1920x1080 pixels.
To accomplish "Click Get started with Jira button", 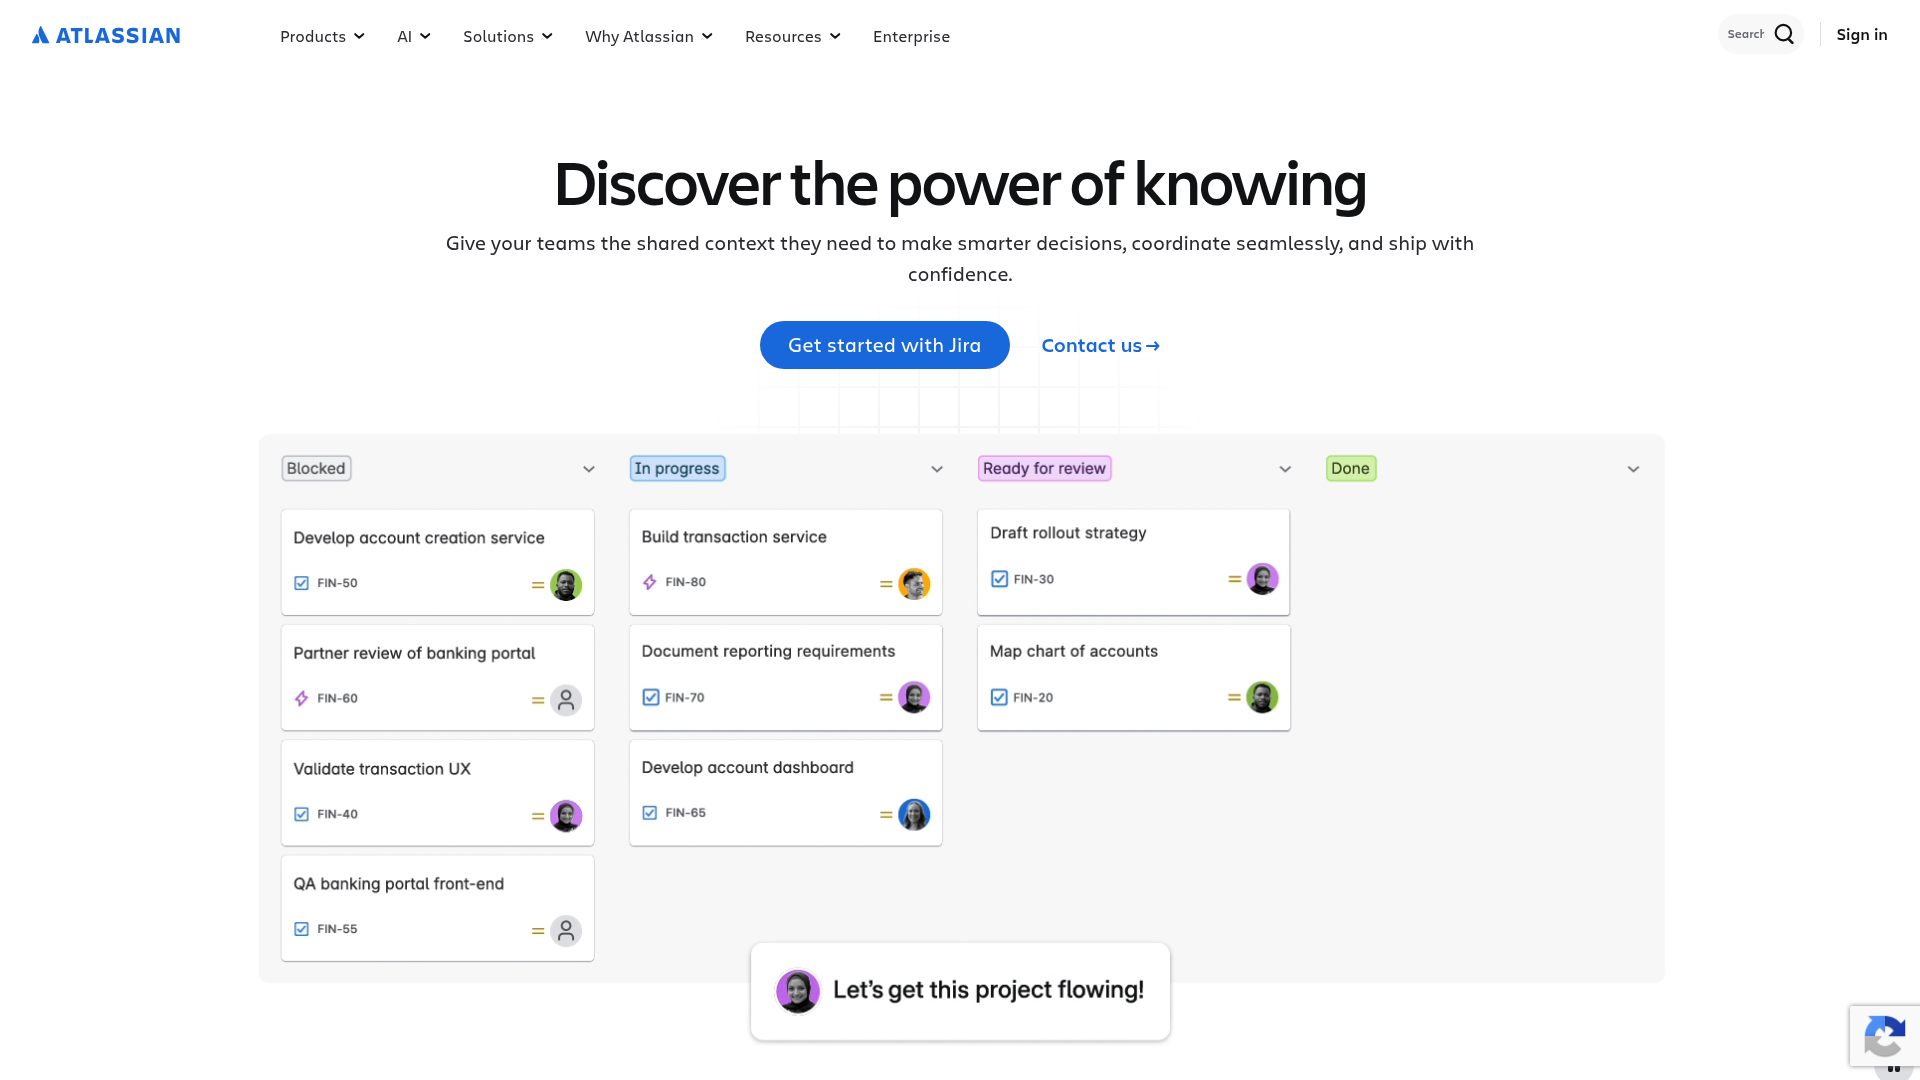I will point(884,345).
